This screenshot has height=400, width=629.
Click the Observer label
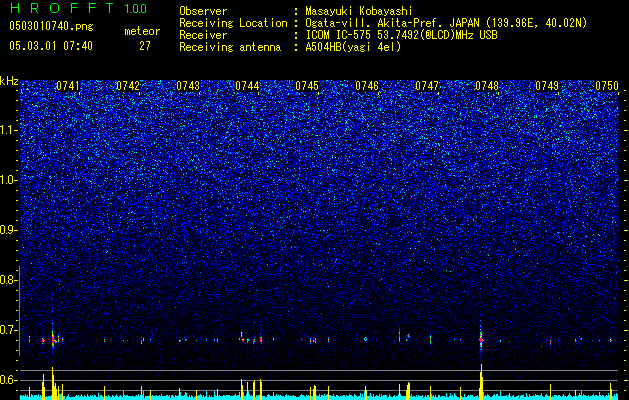203,11
